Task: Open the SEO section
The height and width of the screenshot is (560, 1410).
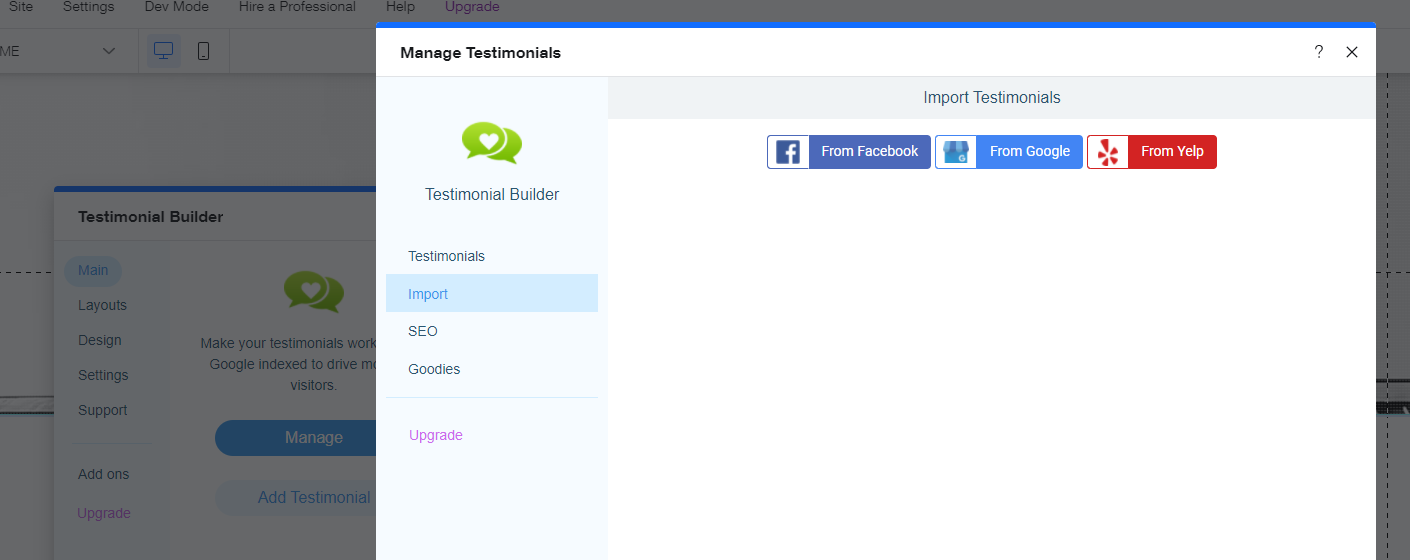Action: (x=492, y=331)
